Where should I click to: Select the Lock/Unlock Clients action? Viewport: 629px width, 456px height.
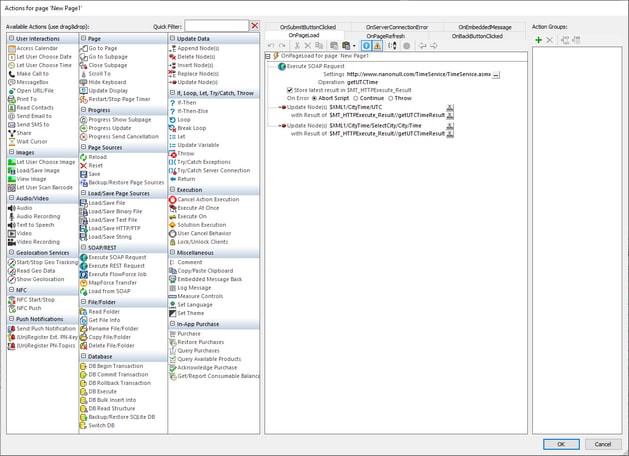pos(199,242)
